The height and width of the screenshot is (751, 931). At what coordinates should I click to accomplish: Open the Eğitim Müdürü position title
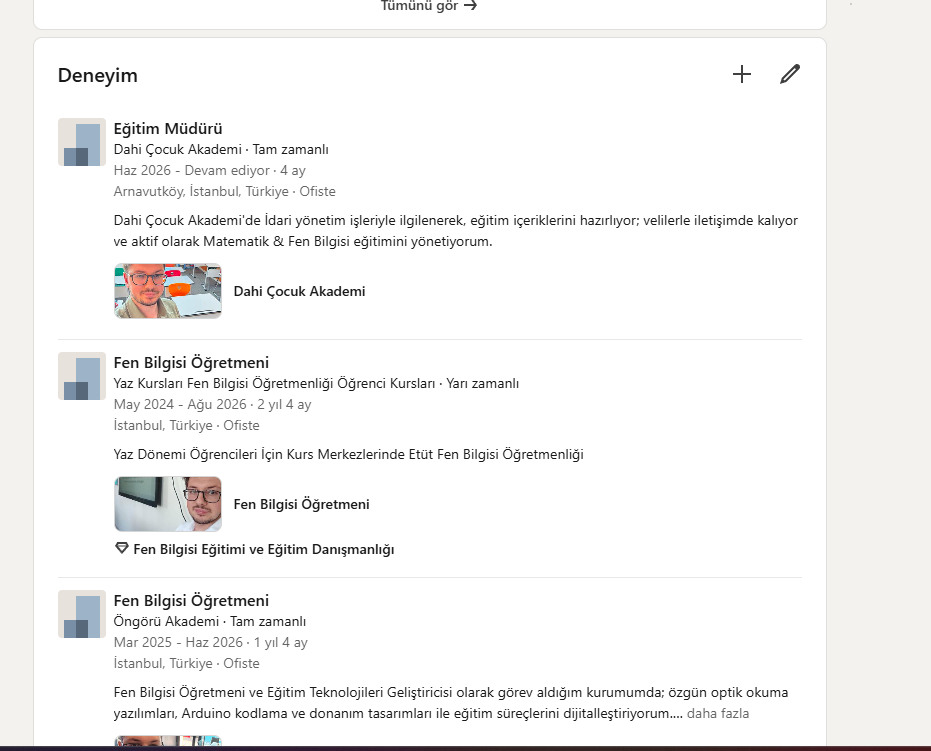[x=168, y=128]
